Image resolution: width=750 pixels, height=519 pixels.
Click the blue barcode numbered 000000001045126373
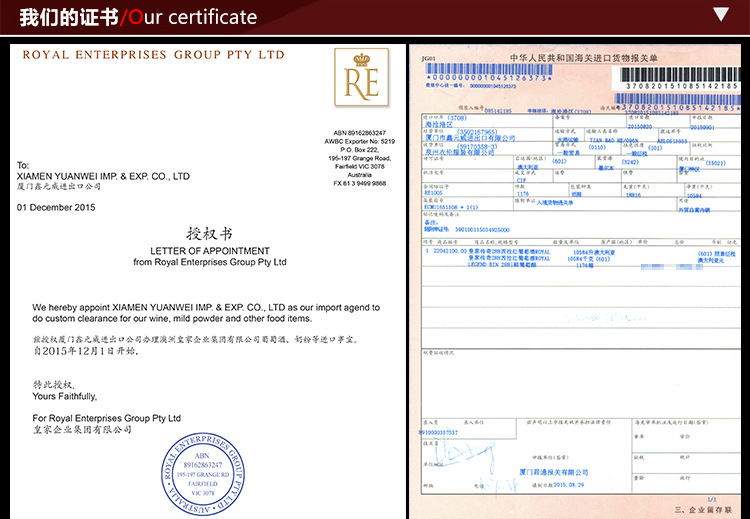(x=489, y=72)
